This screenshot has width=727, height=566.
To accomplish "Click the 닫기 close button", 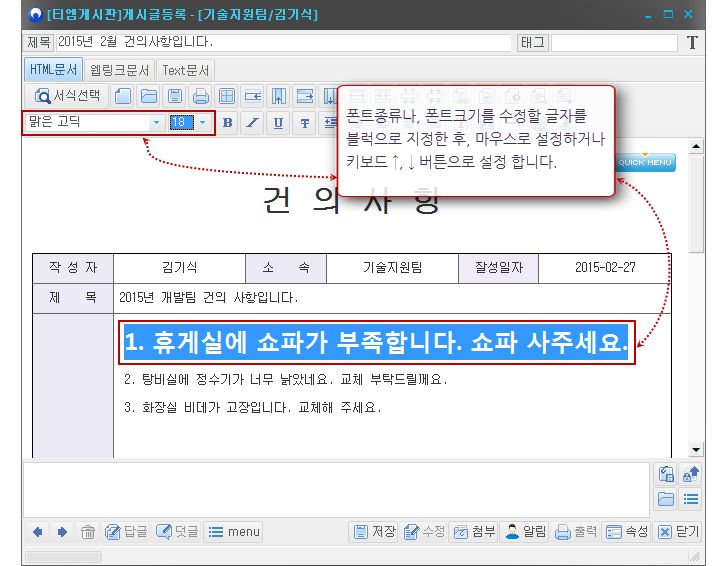I will [677, 532].
